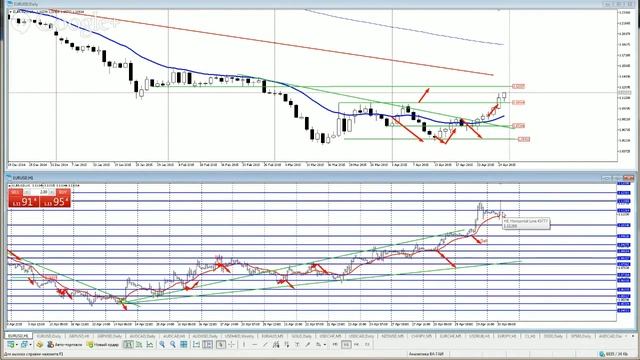Switch to the H4 timeframe

pyautogui.click(x=356, y=344)
